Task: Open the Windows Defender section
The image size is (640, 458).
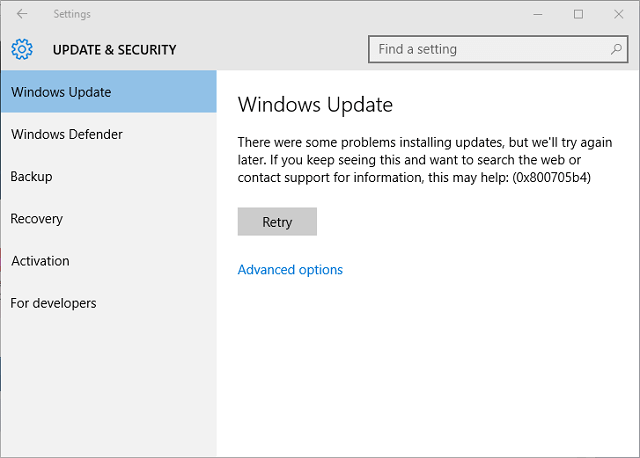Action: click(67, 134)
